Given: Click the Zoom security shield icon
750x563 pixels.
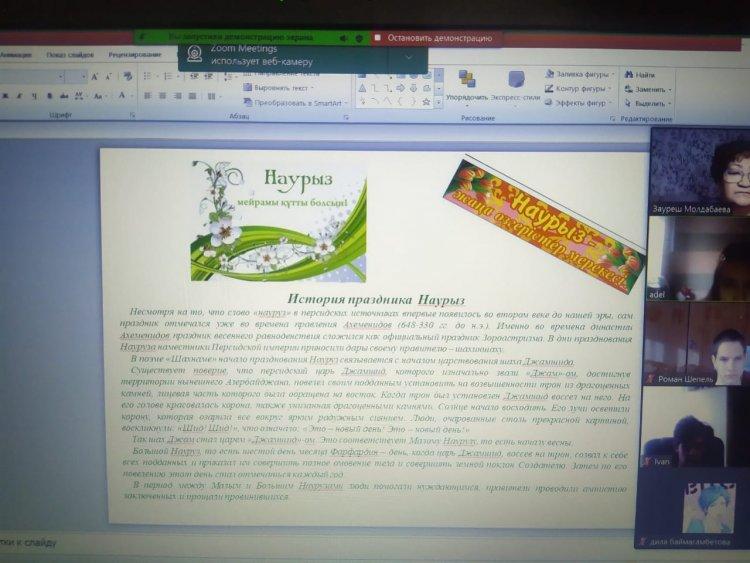Looking at the screenshot, I should point(359,38).
